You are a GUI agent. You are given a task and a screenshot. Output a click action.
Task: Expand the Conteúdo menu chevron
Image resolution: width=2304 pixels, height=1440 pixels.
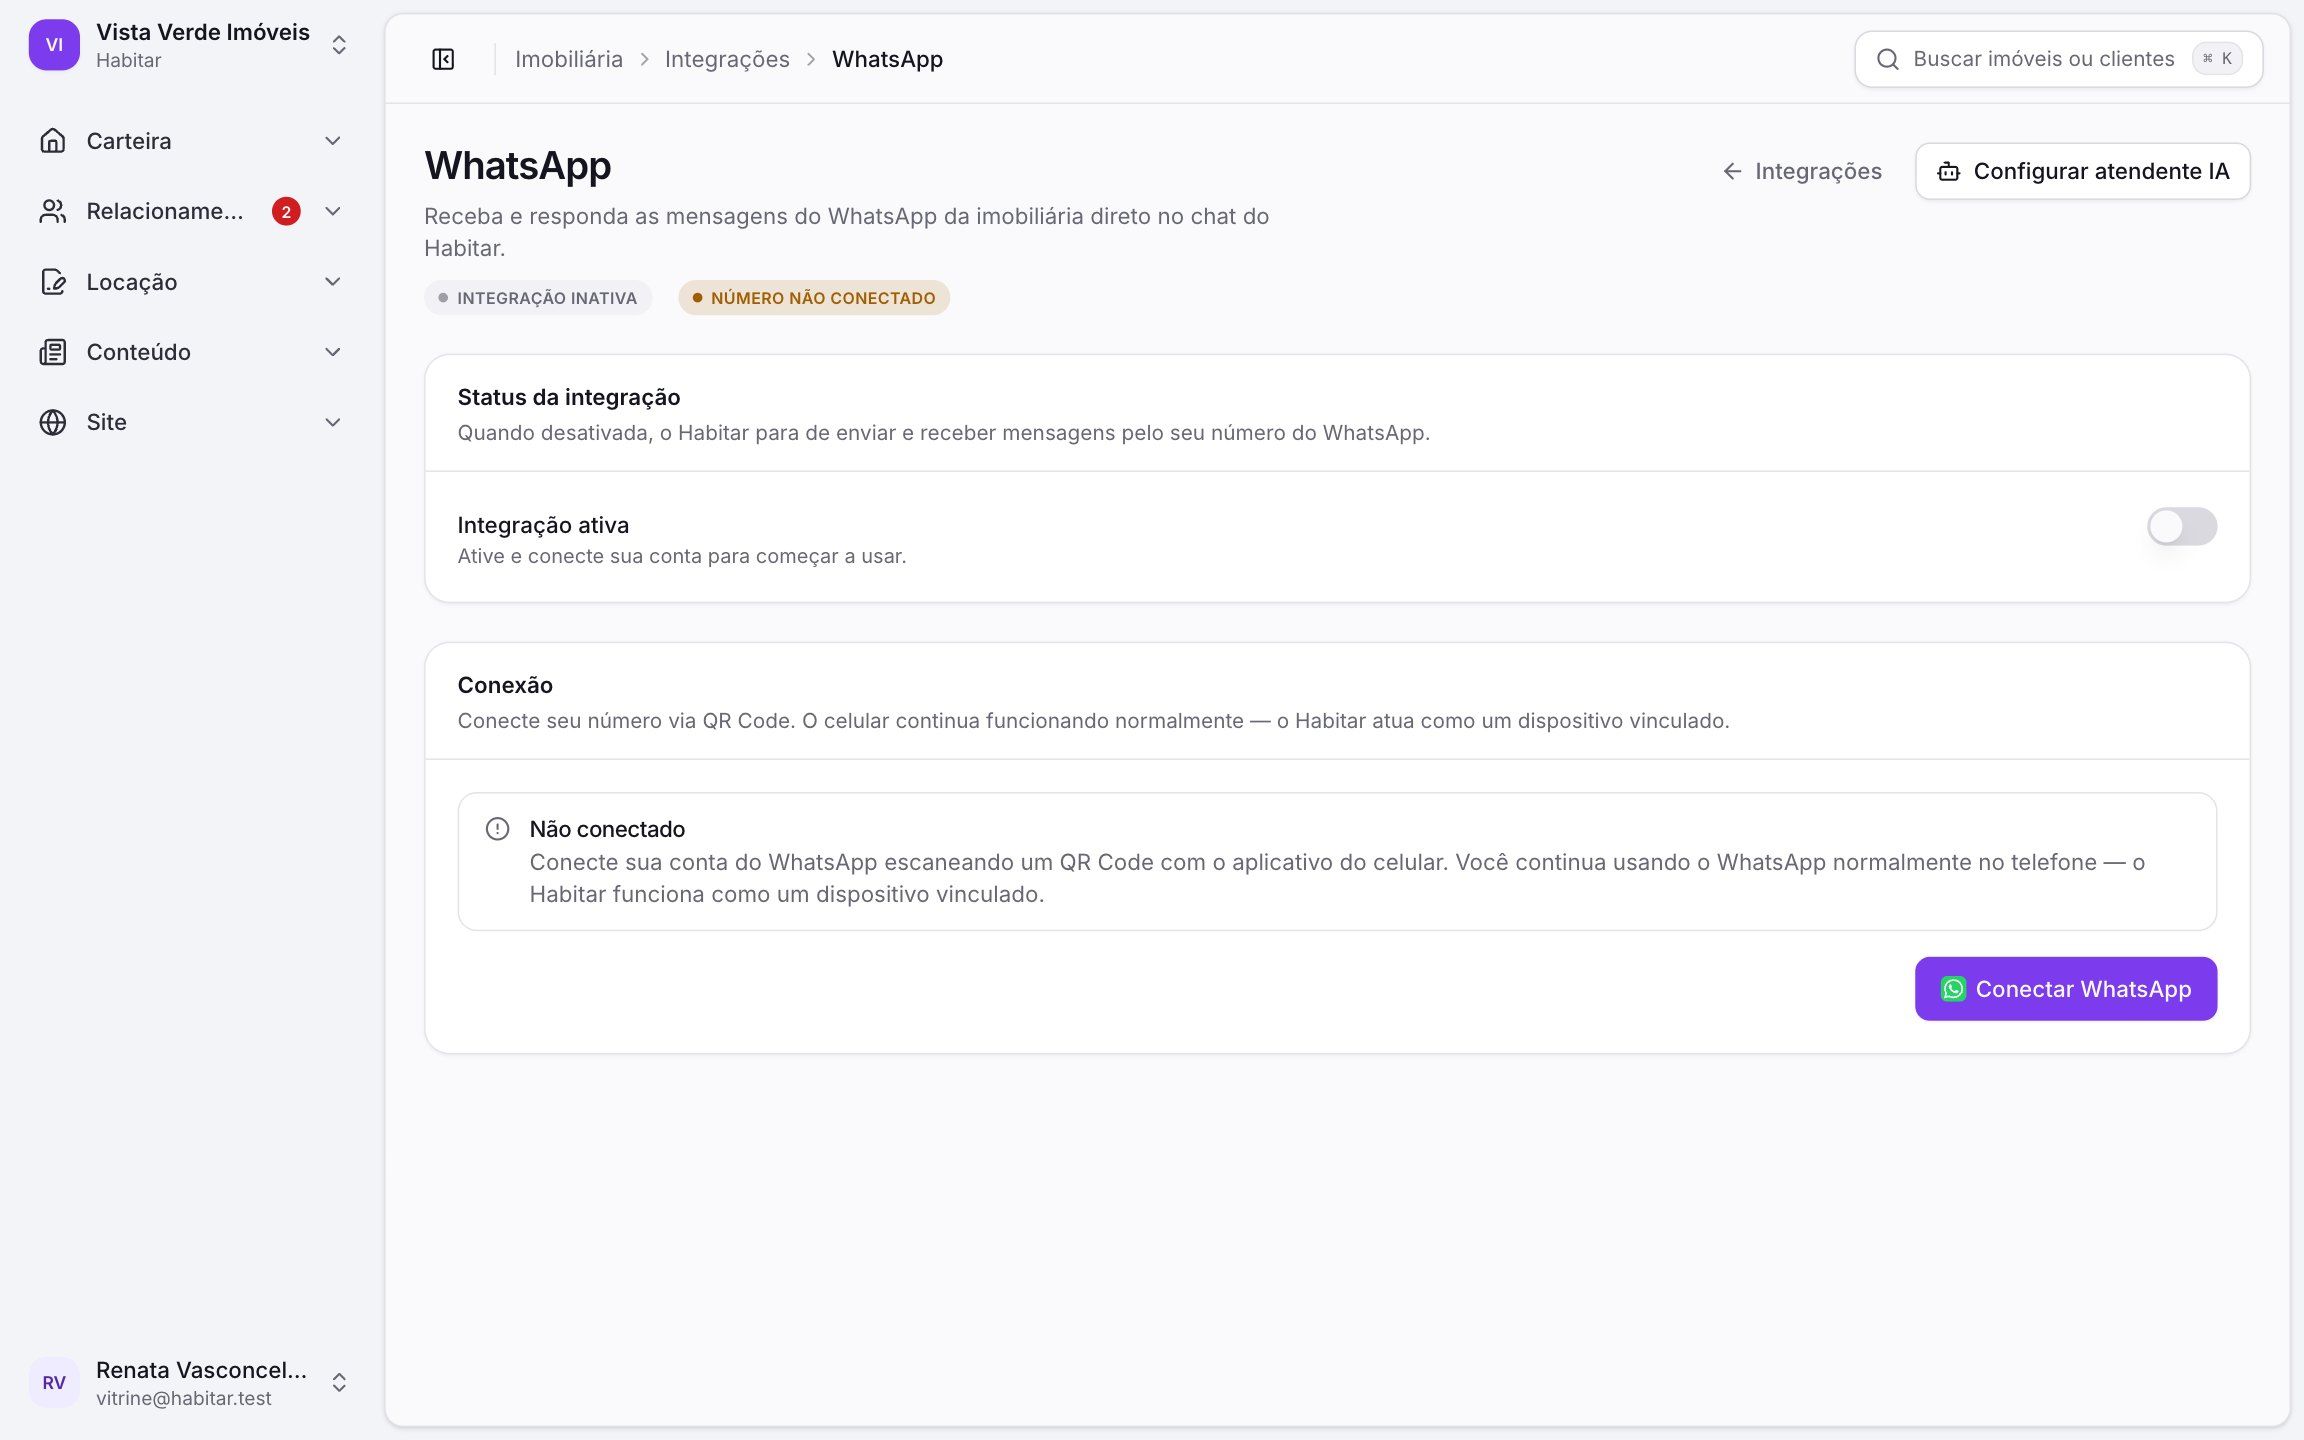click(333, 352)
